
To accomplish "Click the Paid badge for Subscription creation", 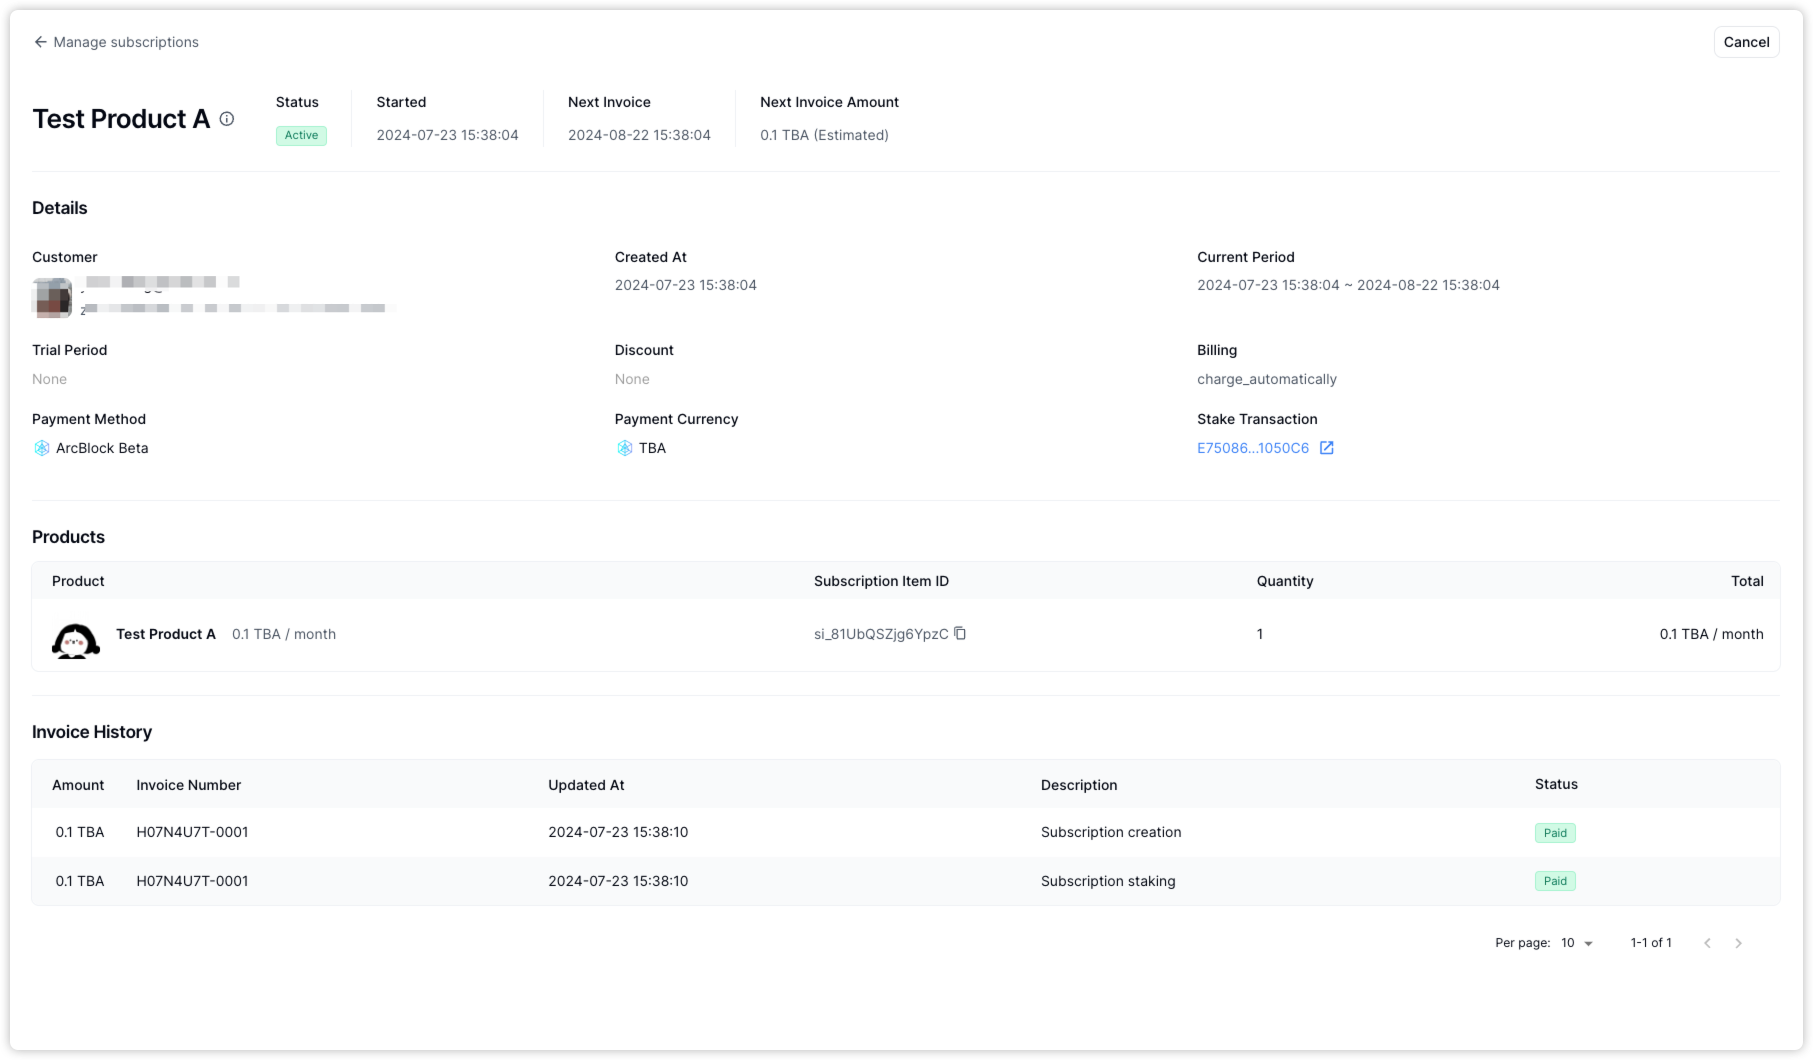I will (1554, 833).
